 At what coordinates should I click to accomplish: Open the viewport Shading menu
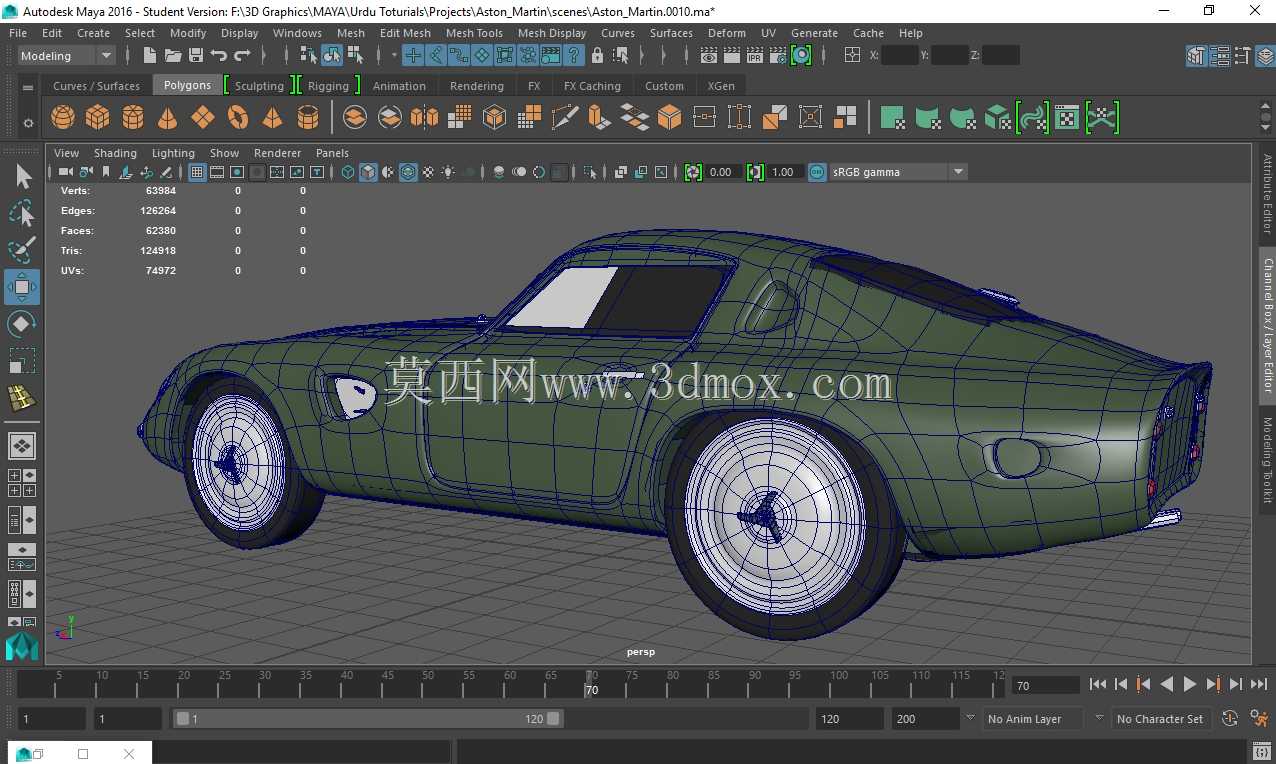(x=115, y=153)
